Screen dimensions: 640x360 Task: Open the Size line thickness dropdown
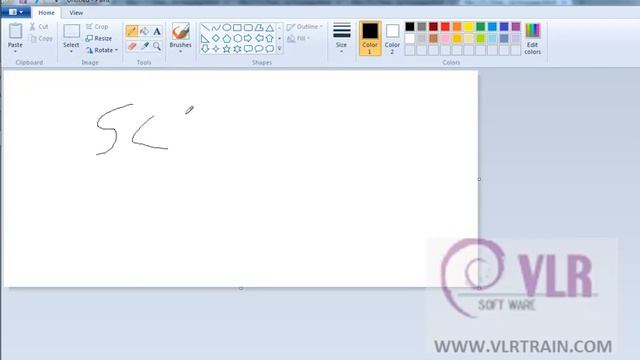(342, 38)
